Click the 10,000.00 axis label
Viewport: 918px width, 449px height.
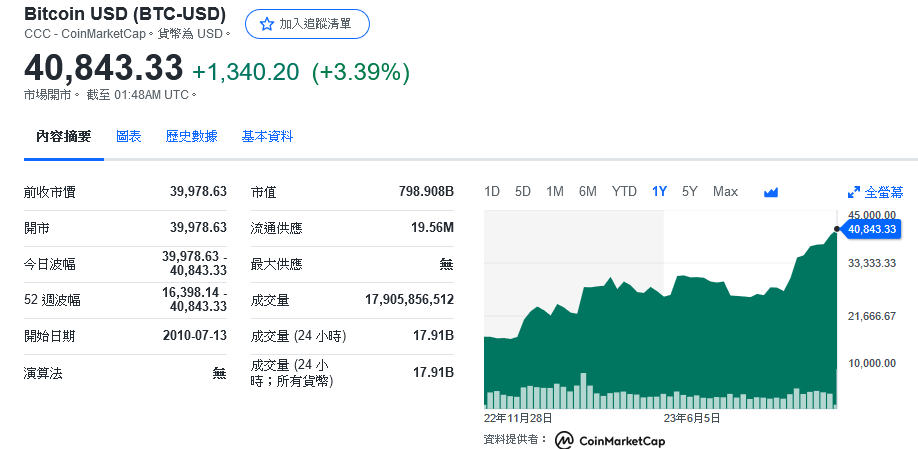[x=872, y=364]
